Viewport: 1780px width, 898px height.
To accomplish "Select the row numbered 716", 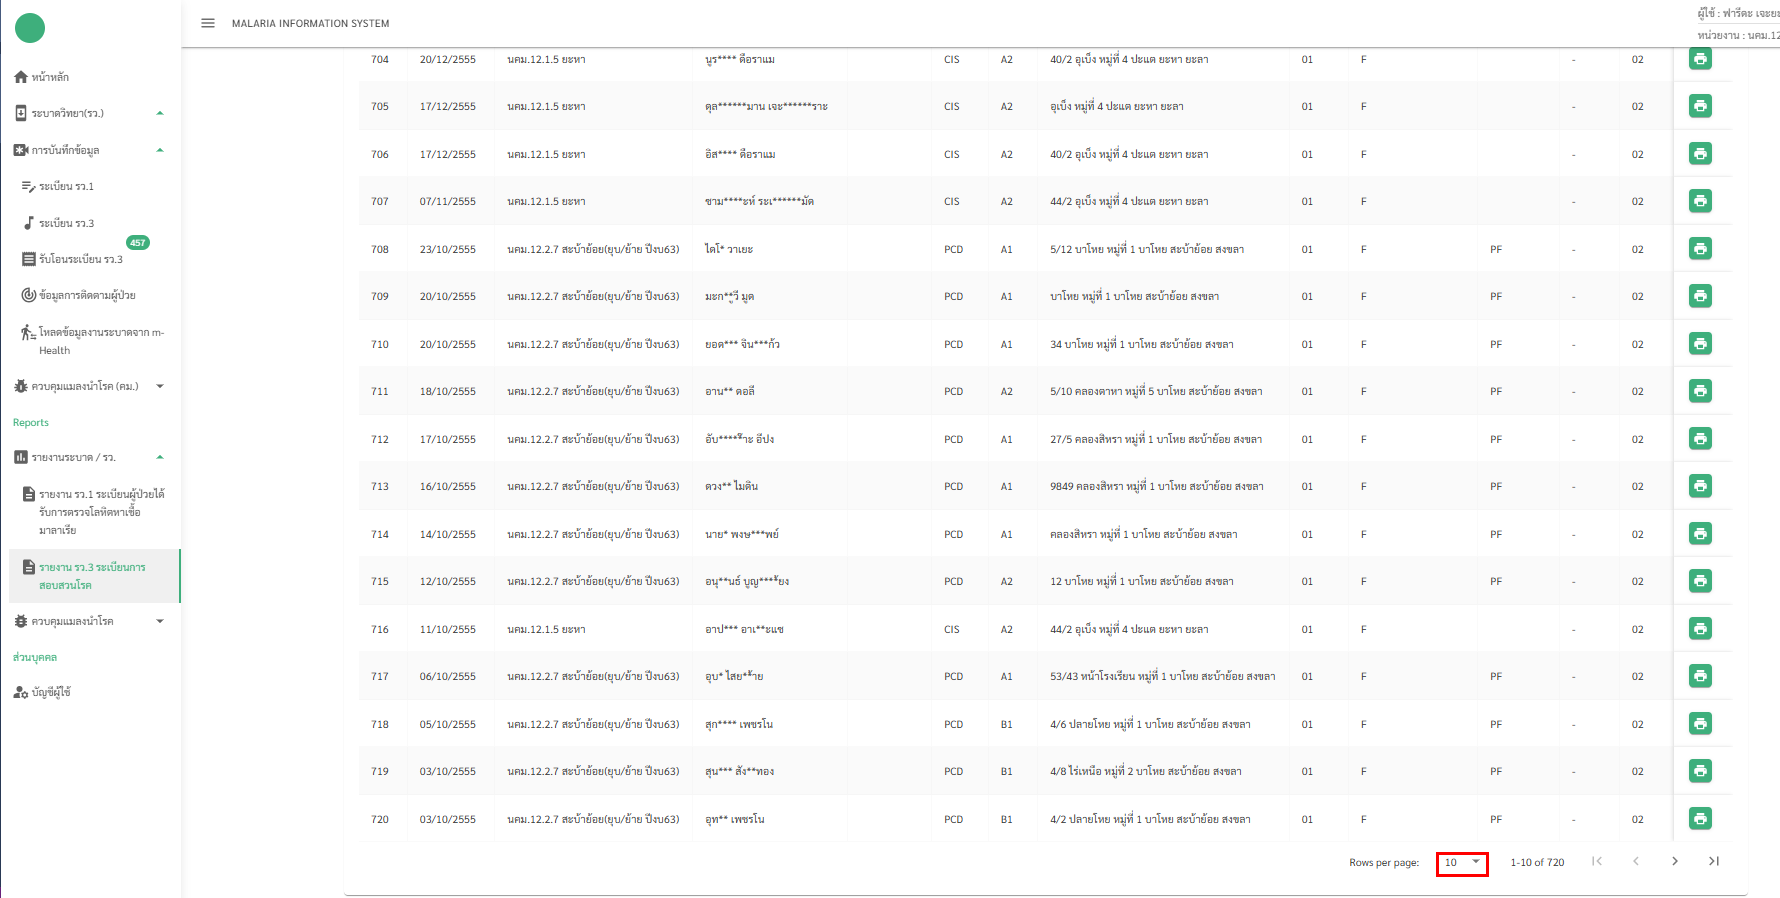I will (380, 629).
